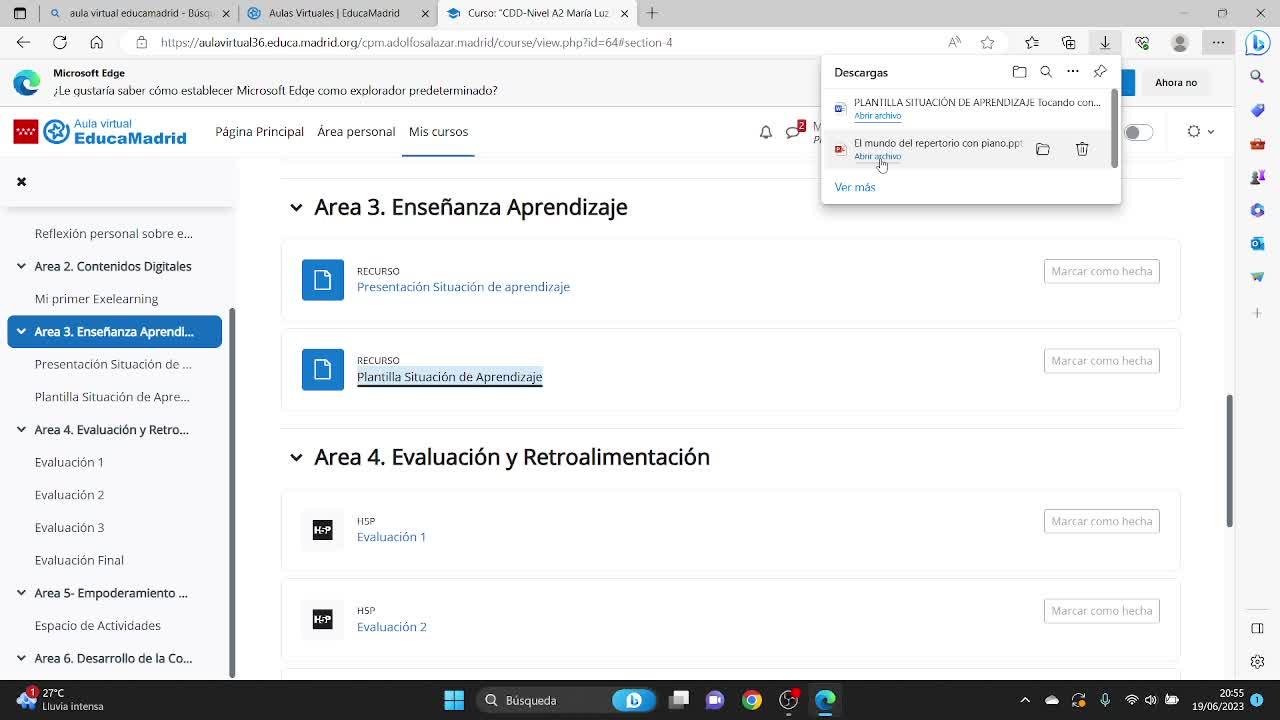Open the Evaluación 2 H5P link
Viewport: 1280px width, 720px height.
point(392,627)
